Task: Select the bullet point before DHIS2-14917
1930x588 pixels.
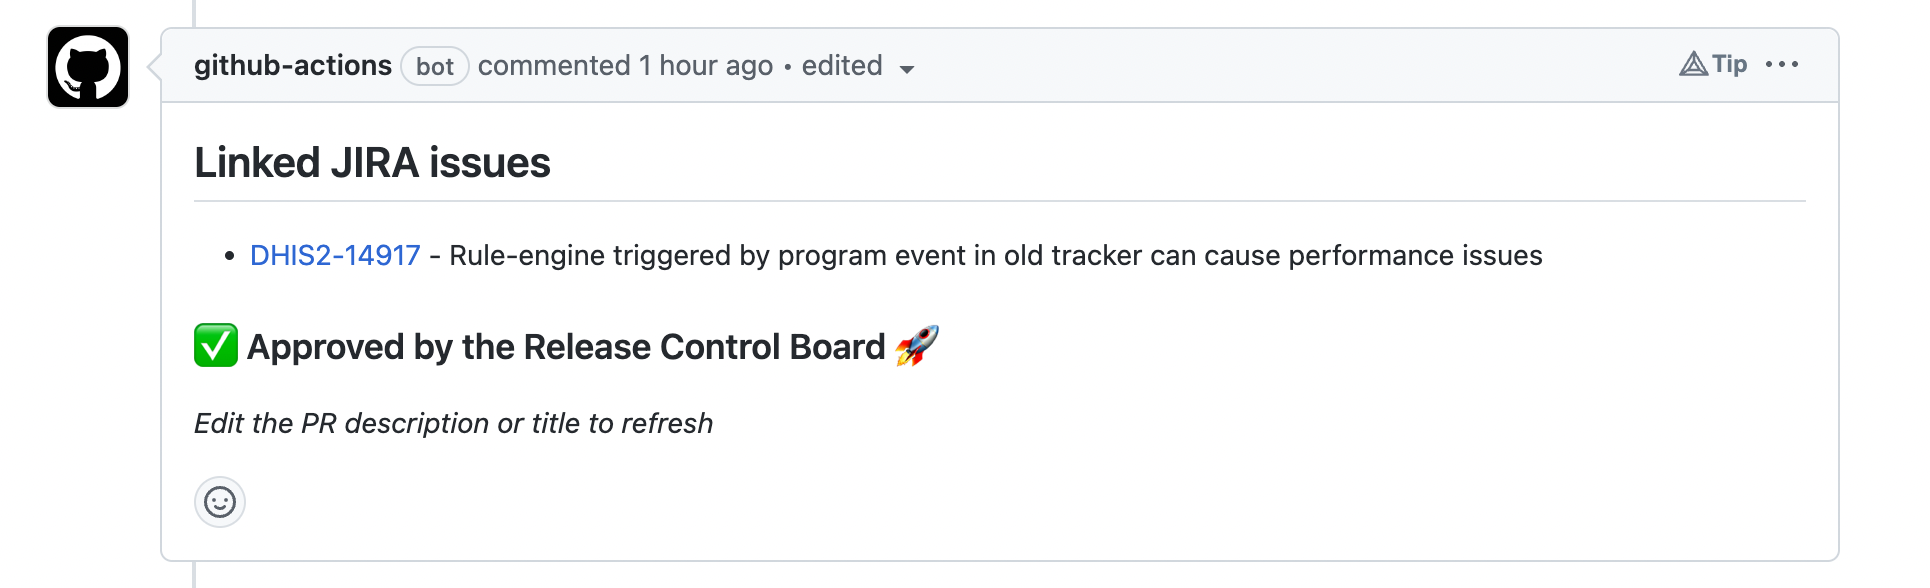Action: (230, 257)
